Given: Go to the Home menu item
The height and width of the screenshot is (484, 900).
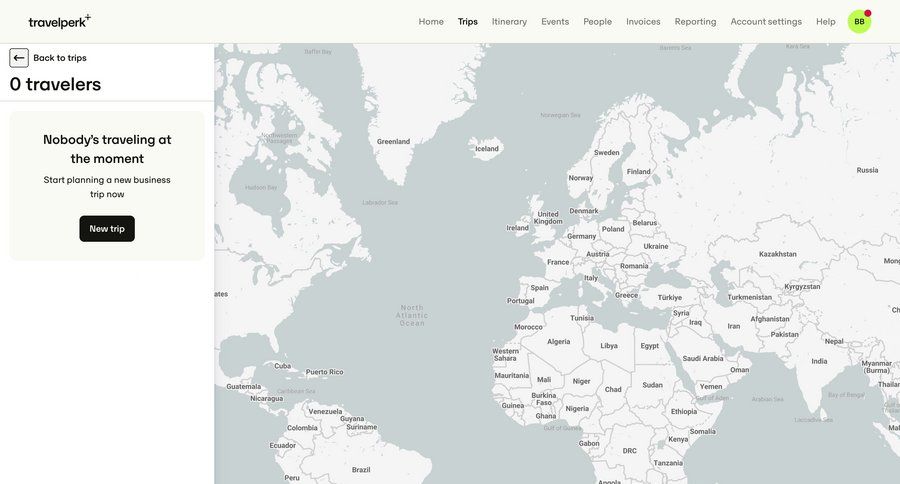Looking at the screenshot, I should coord(431,21).
